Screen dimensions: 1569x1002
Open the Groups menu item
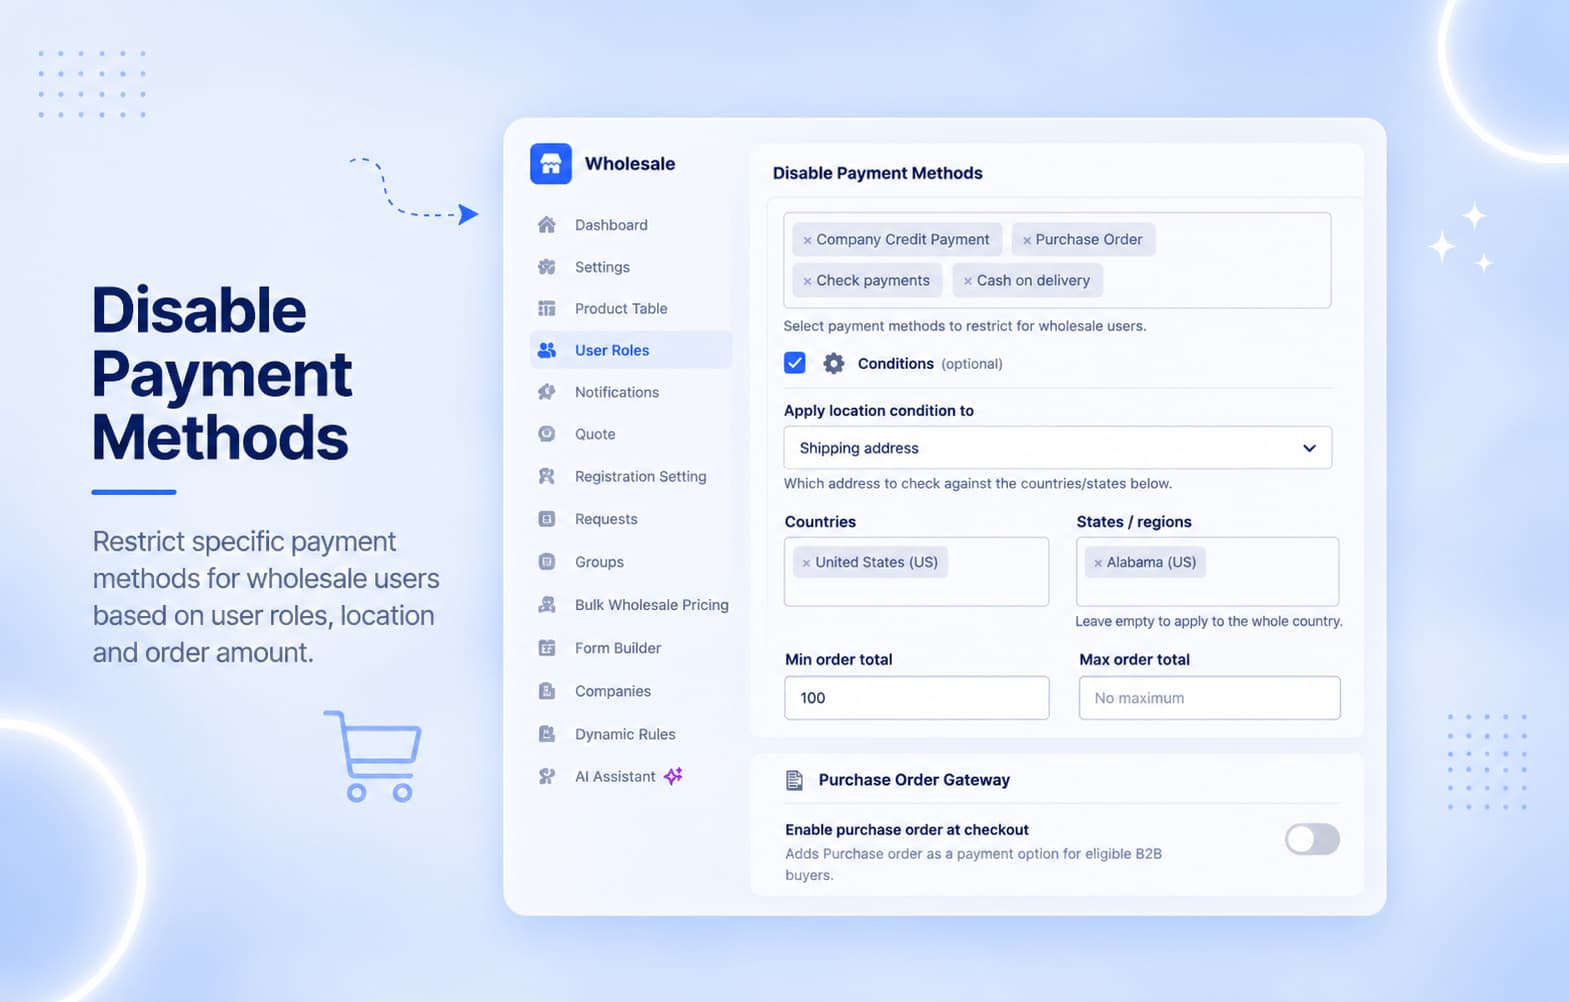click(631, 562)
